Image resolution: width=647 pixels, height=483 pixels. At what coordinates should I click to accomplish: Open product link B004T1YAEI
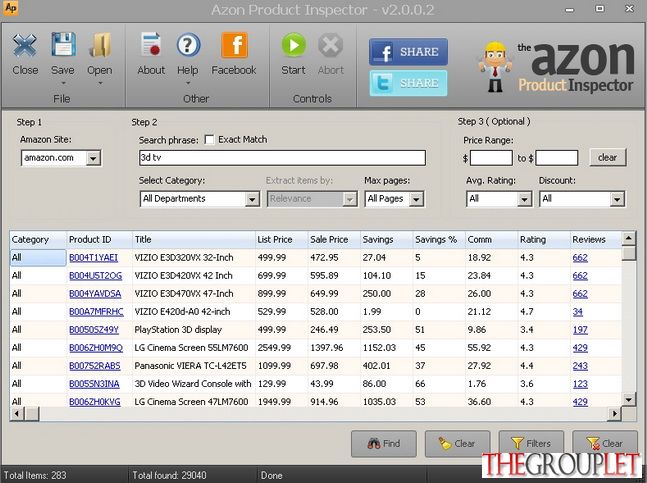click(93, 258)
